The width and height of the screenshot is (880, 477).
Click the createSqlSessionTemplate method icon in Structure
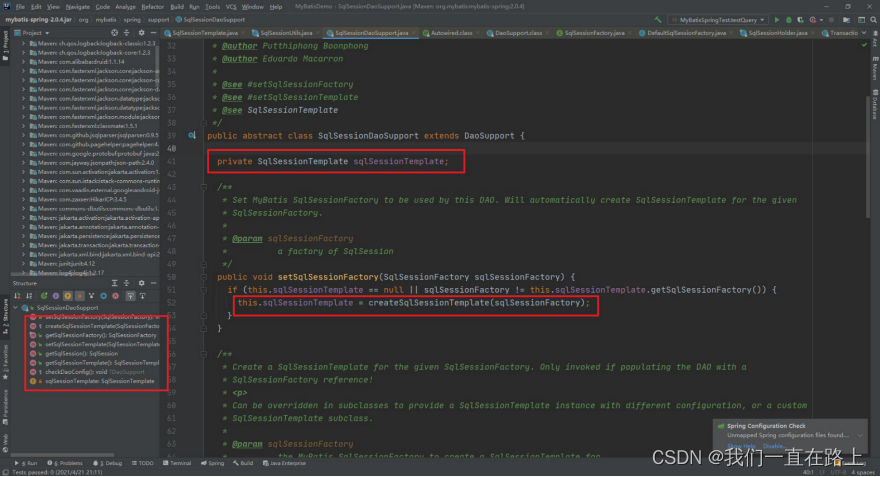coord(33,326)
